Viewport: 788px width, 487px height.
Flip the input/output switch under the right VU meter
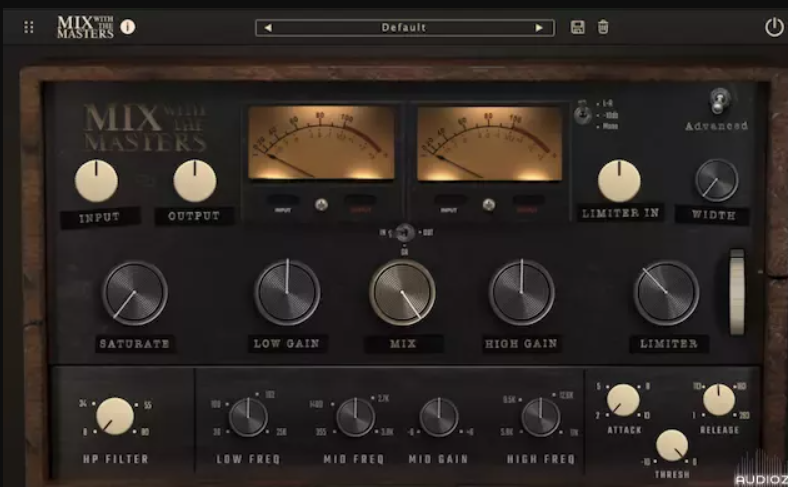(x=488, y=205)
